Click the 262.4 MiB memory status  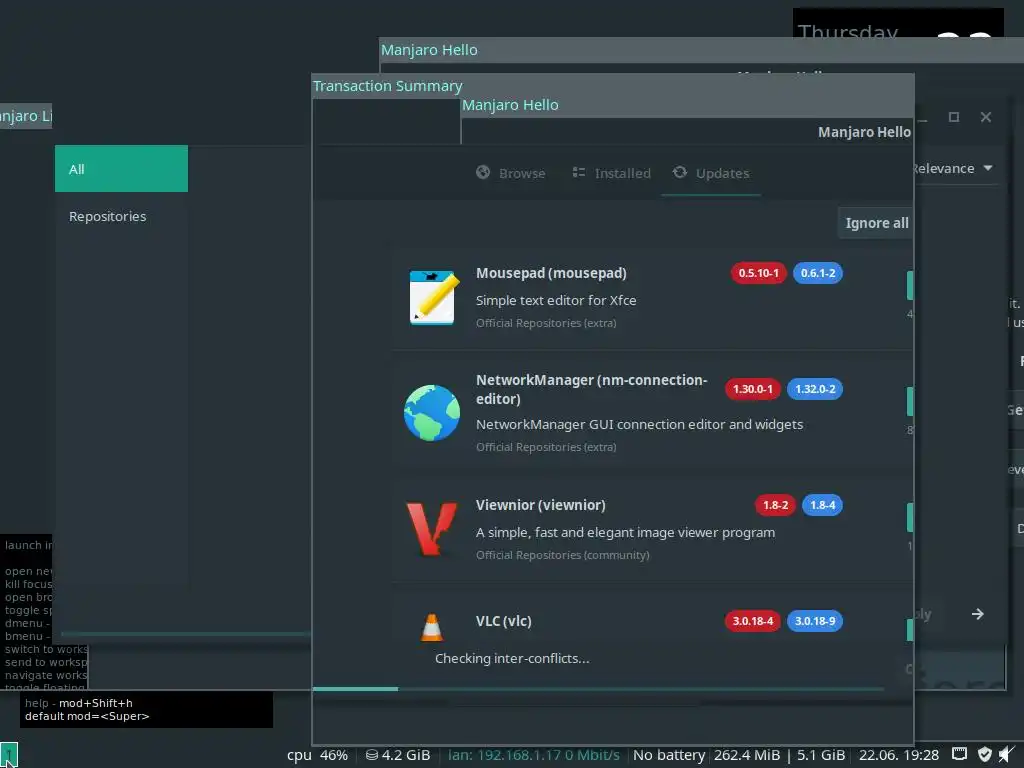[x=747, y=755]
